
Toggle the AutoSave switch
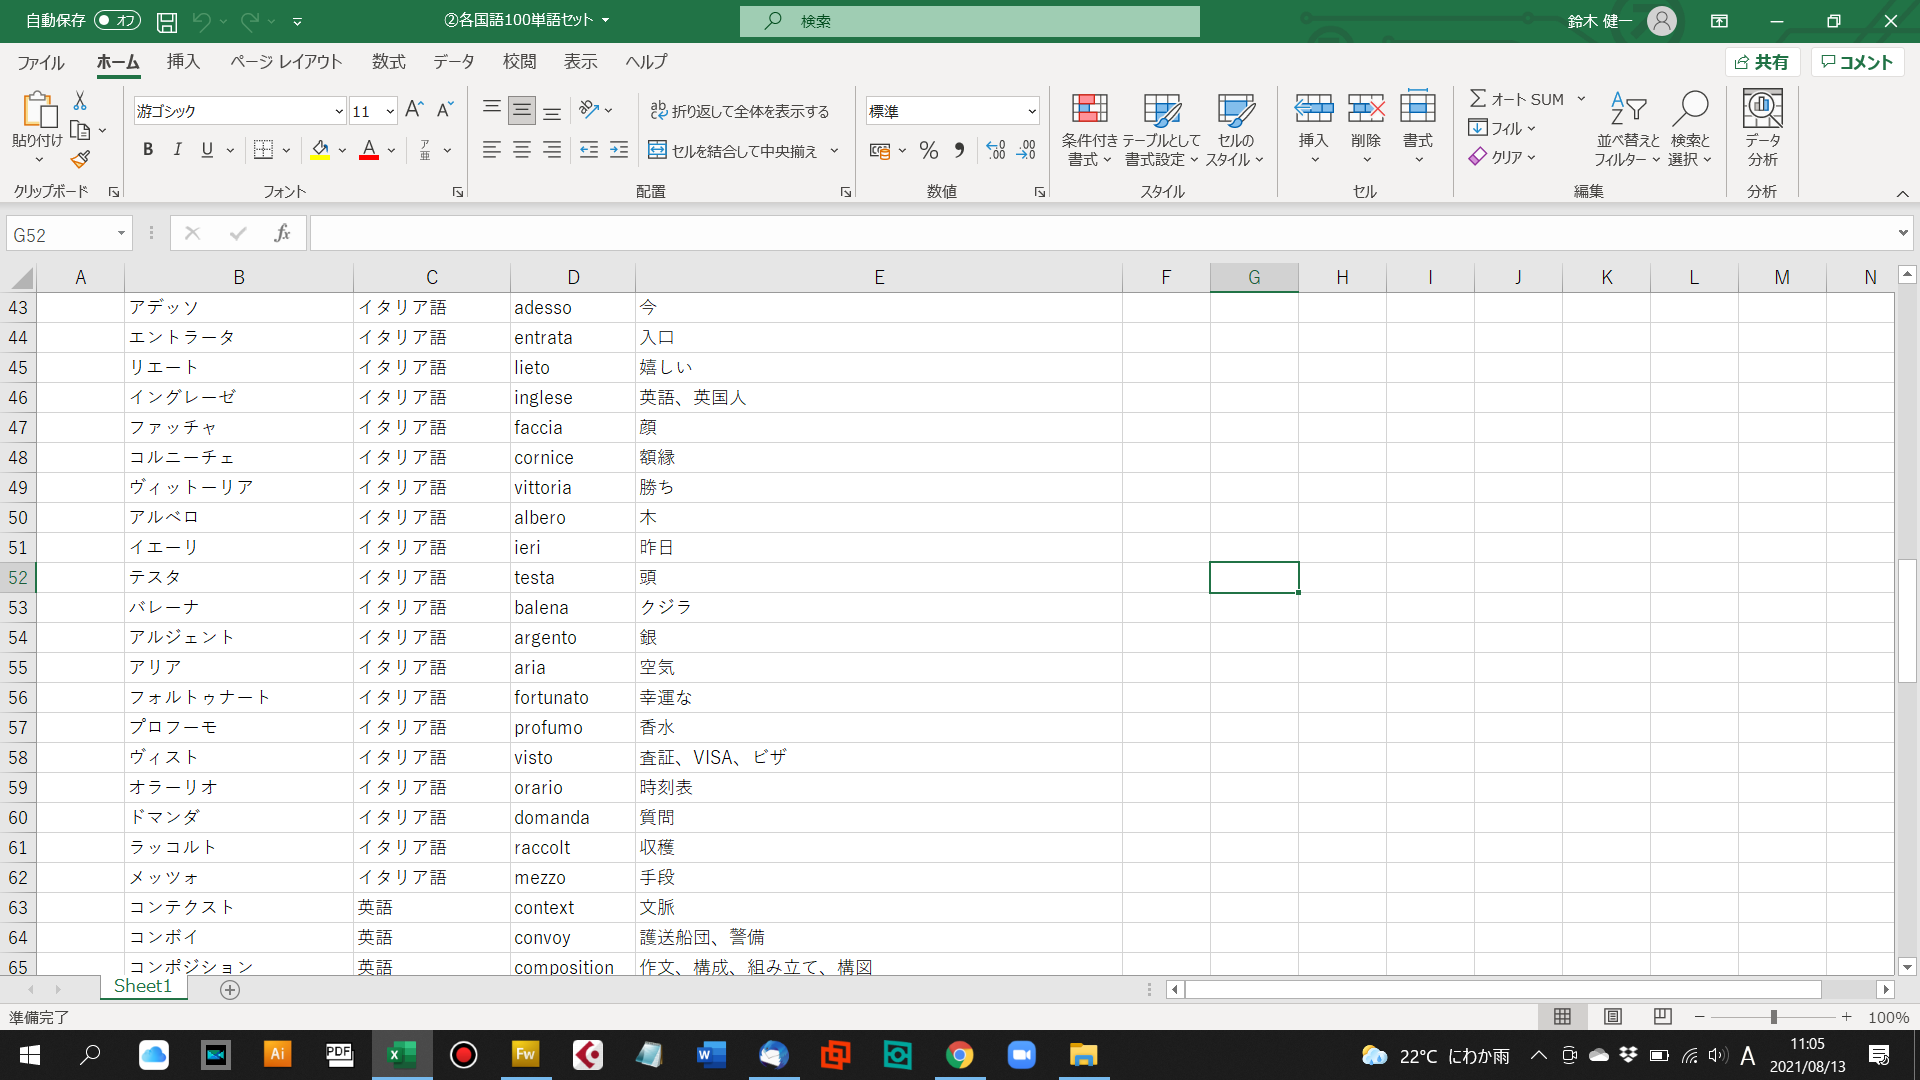pos(117,20)
